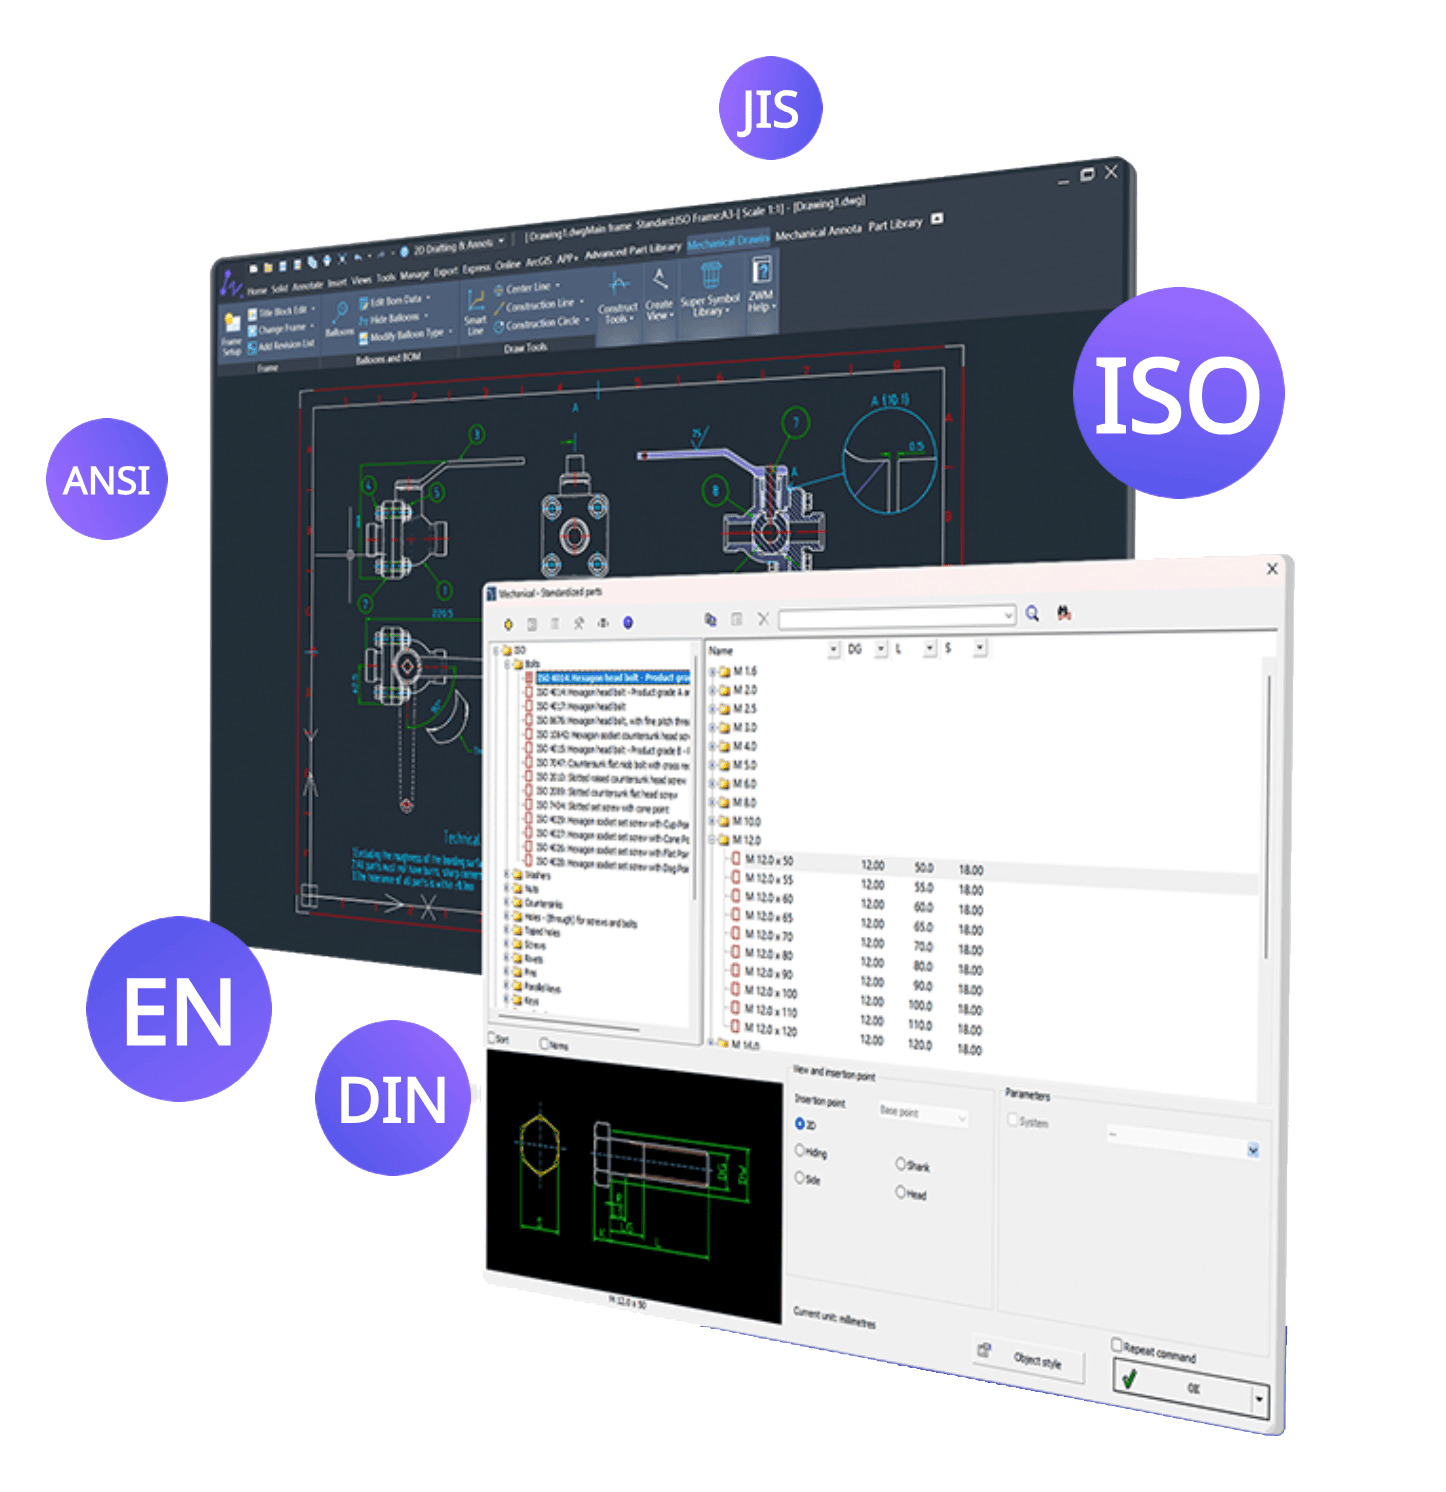Open the Name column filter dropdown

[x=834, y=650]
